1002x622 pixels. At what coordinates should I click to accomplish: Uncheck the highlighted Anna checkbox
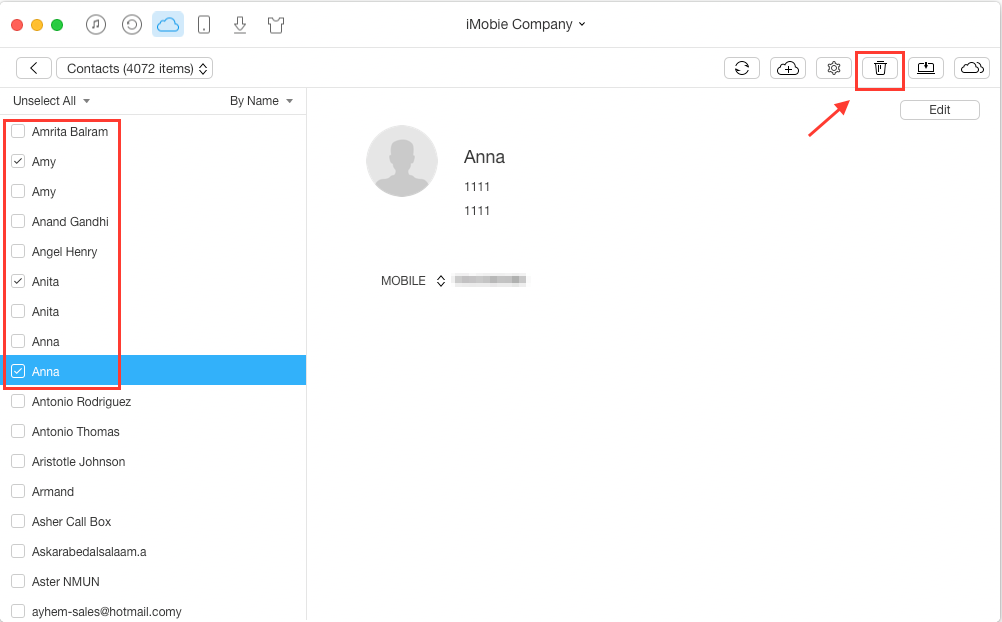[x=18, y=371]
